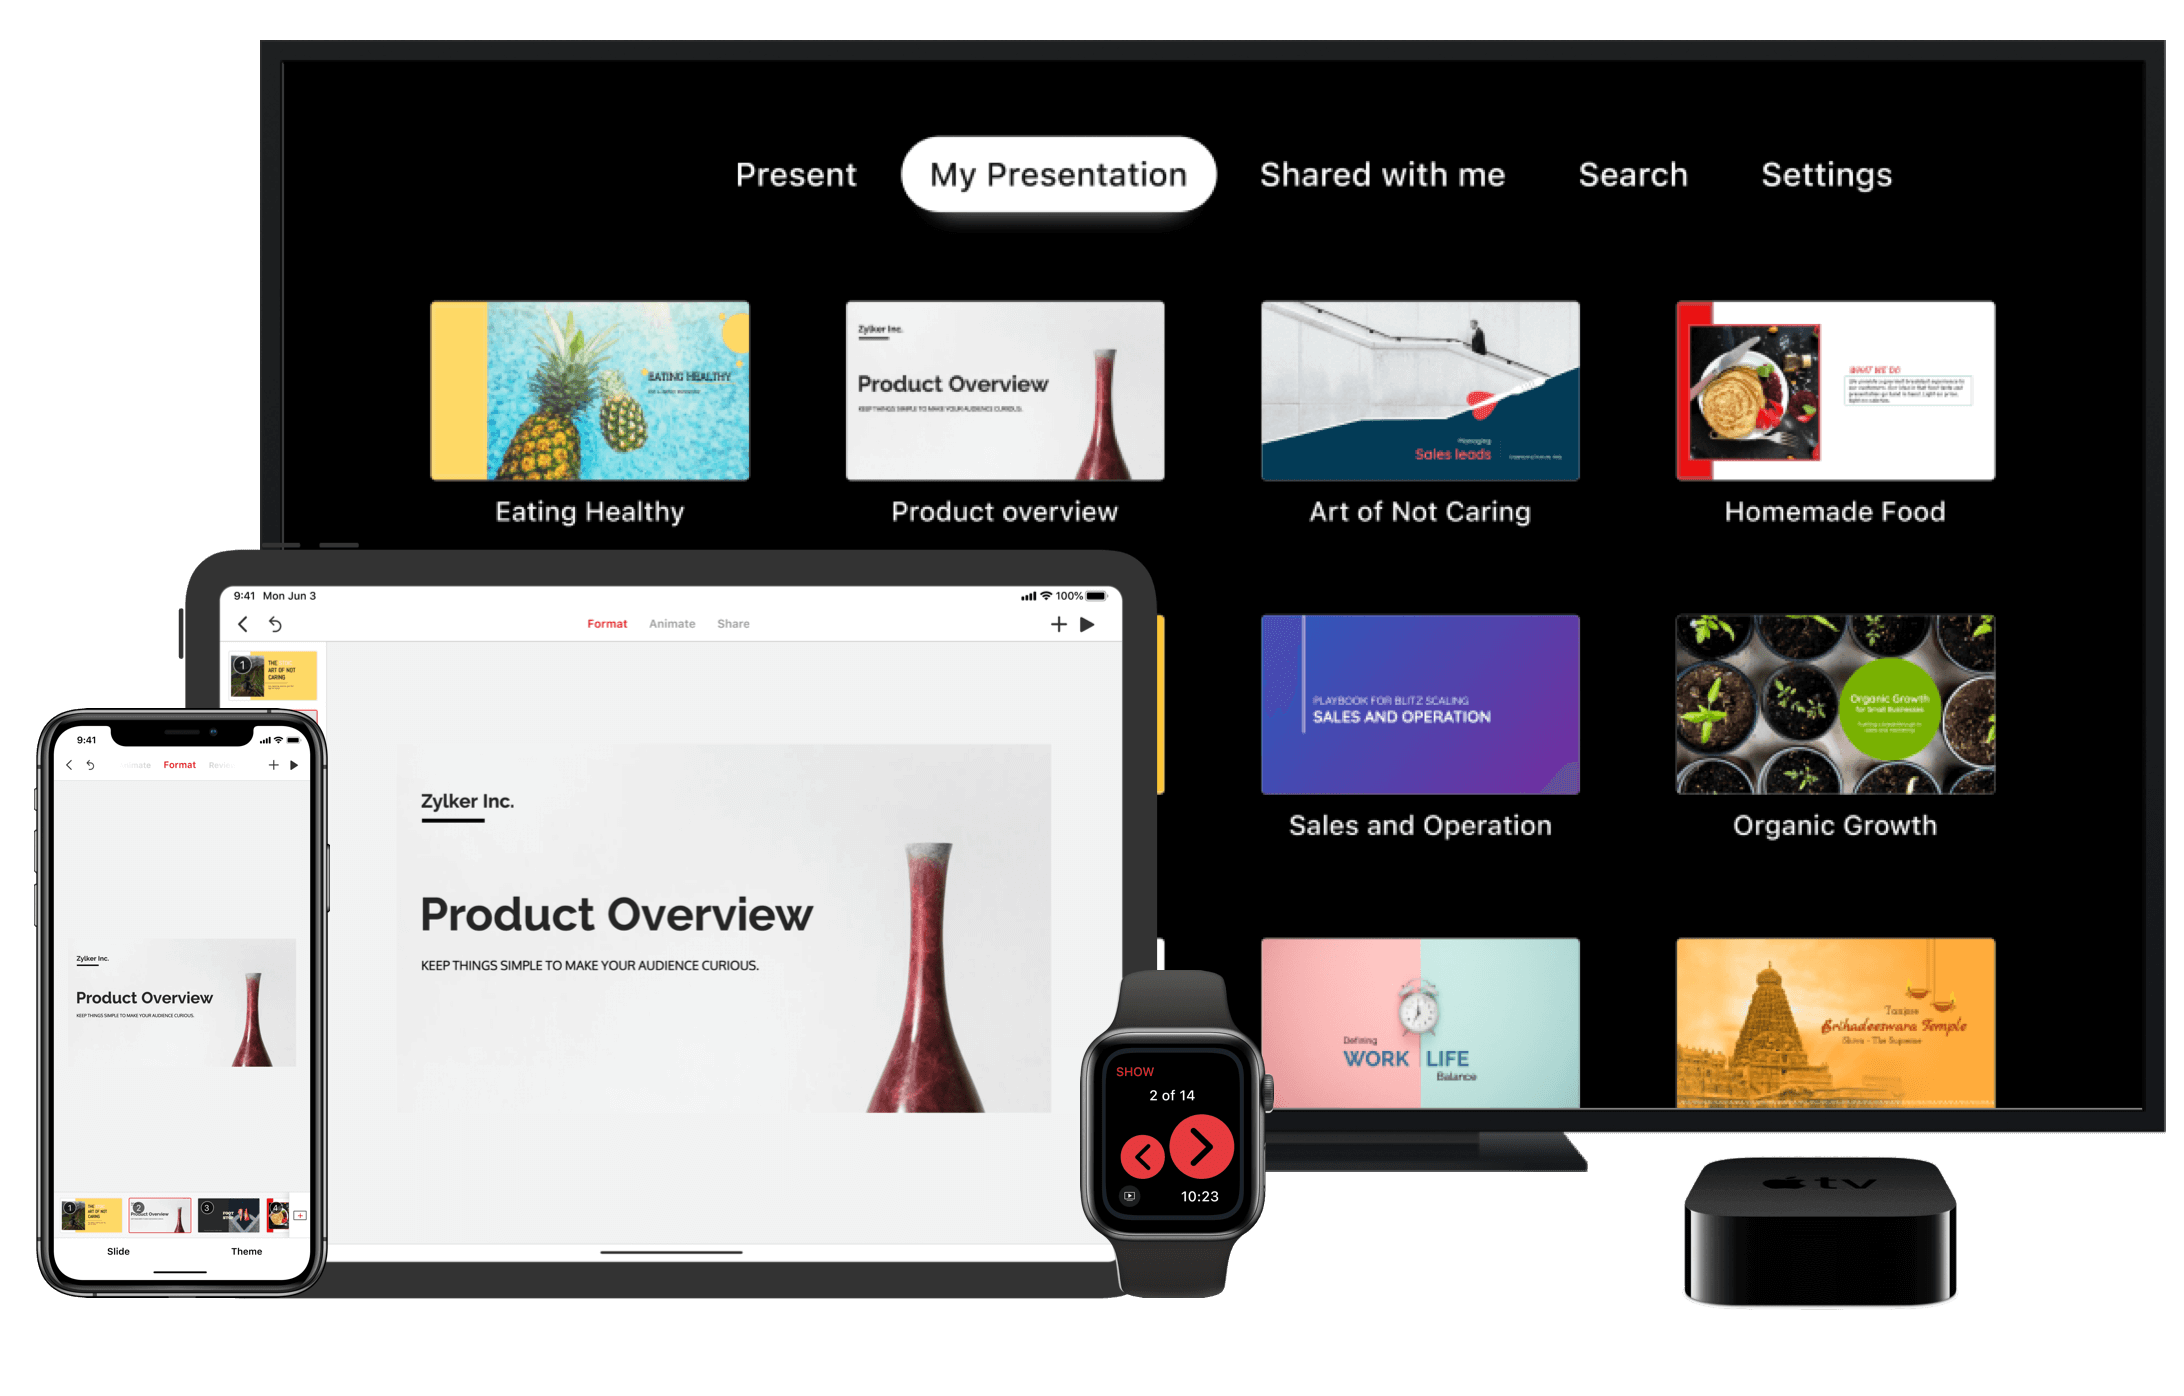
Task: Open the Present section on TV screen
Action: (798, 175)
